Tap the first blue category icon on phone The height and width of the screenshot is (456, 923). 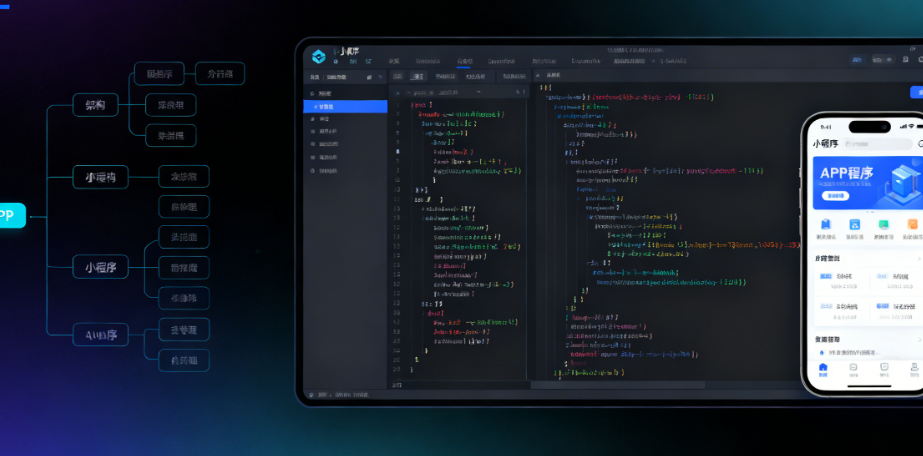[826, 225]
